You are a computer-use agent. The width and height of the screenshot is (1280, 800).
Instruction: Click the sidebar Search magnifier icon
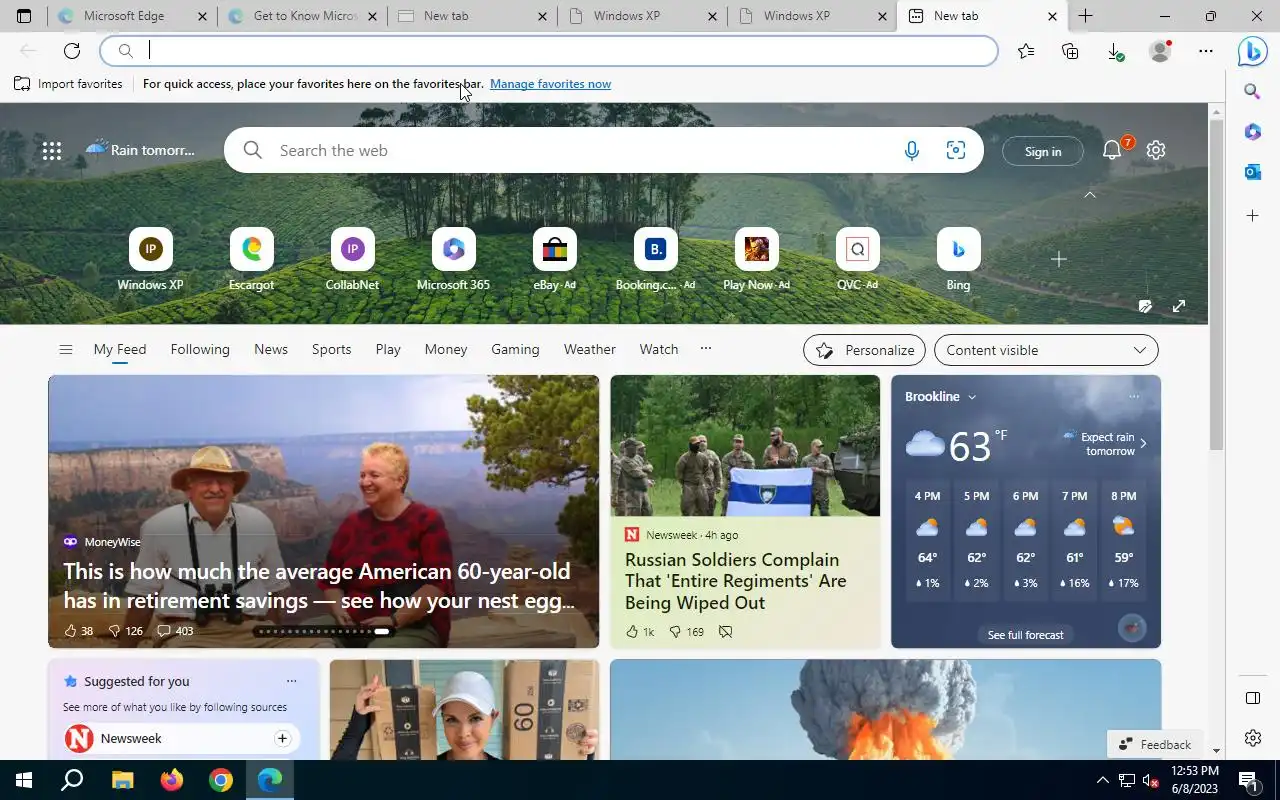click(x=1252, y=92)
